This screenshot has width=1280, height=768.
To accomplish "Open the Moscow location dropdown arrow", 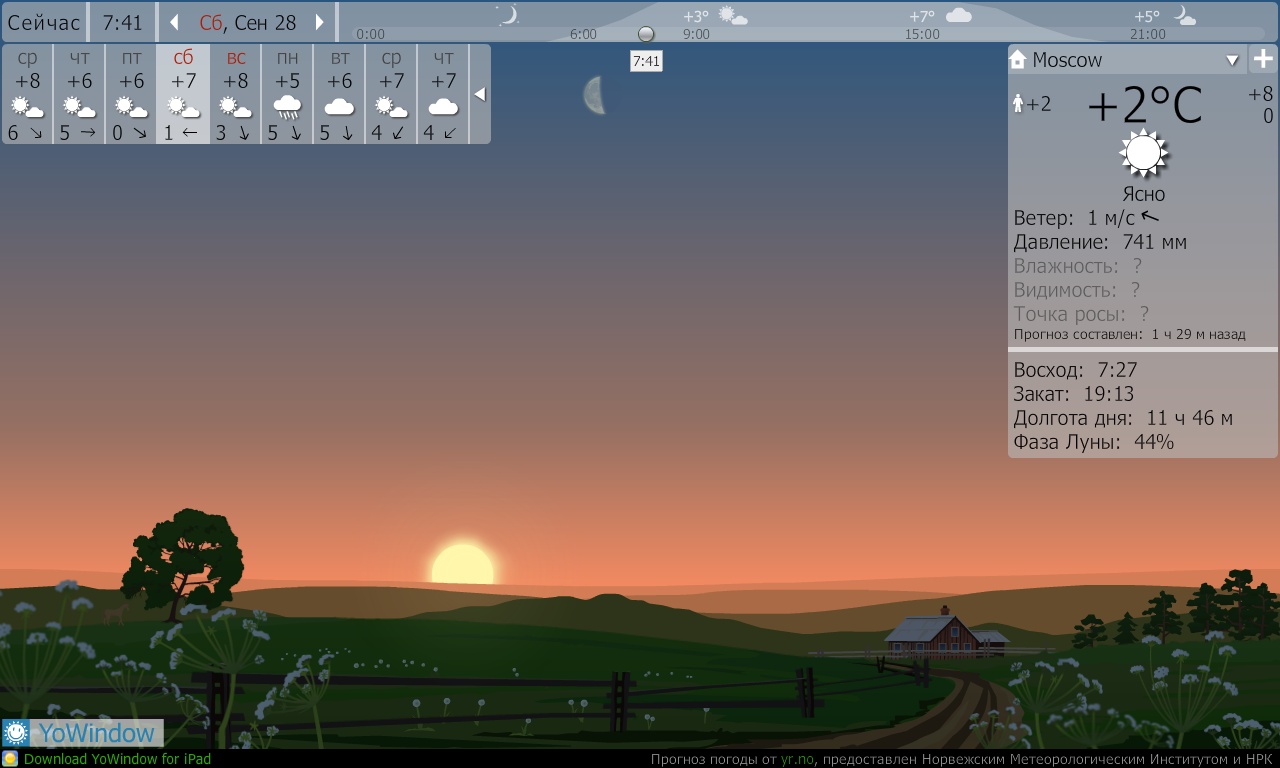I will tap(1232, 60).
